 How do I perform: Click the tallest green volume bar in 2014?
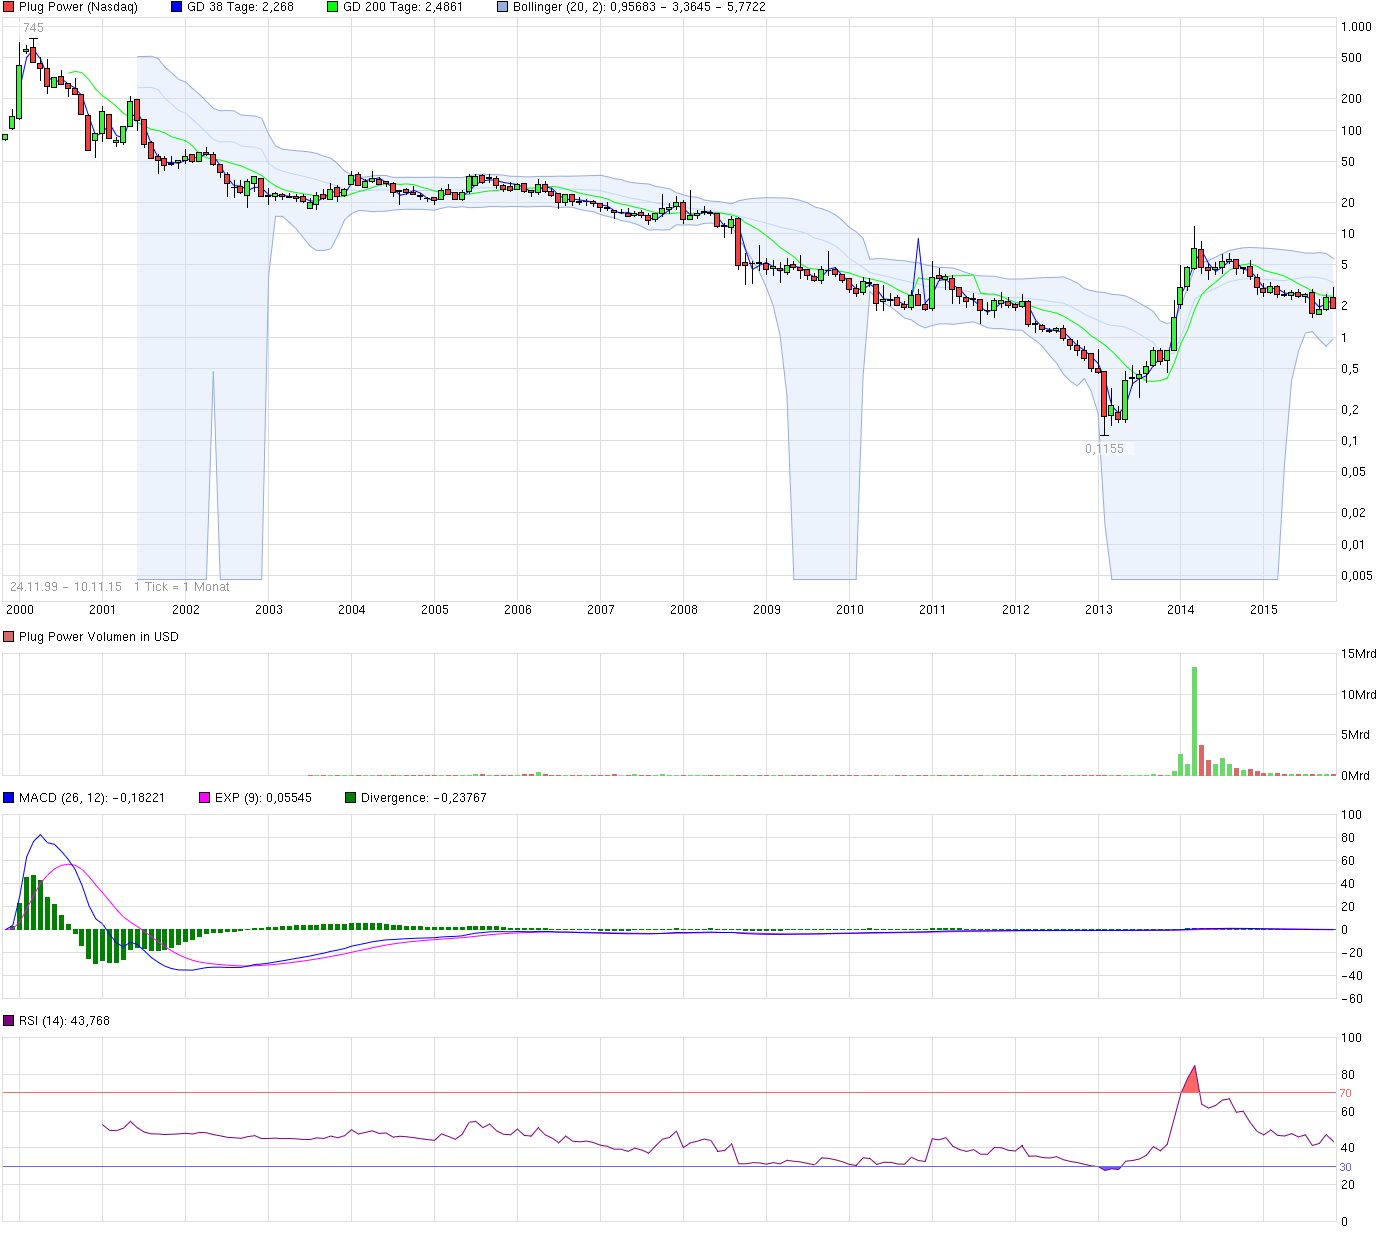point(1194,721)
